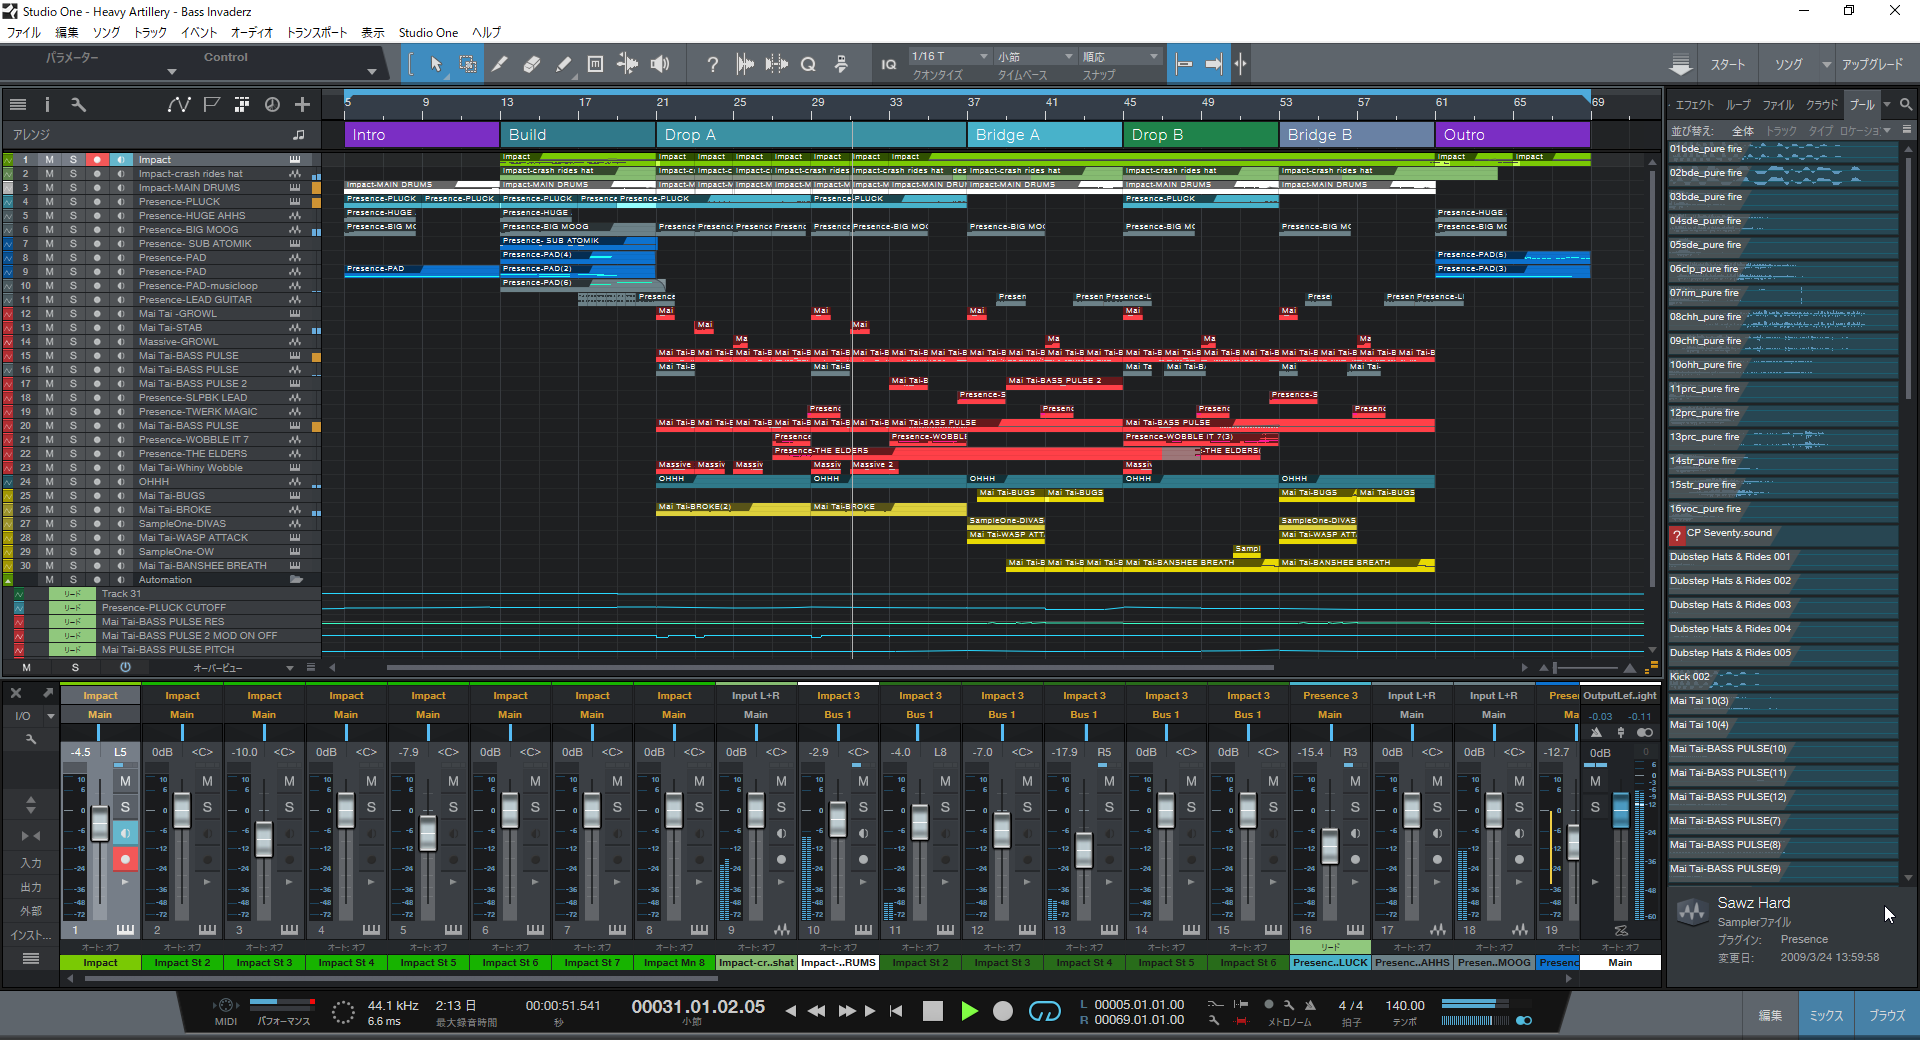
Task: Open the ソング menu
Action: tap(106, 32)
